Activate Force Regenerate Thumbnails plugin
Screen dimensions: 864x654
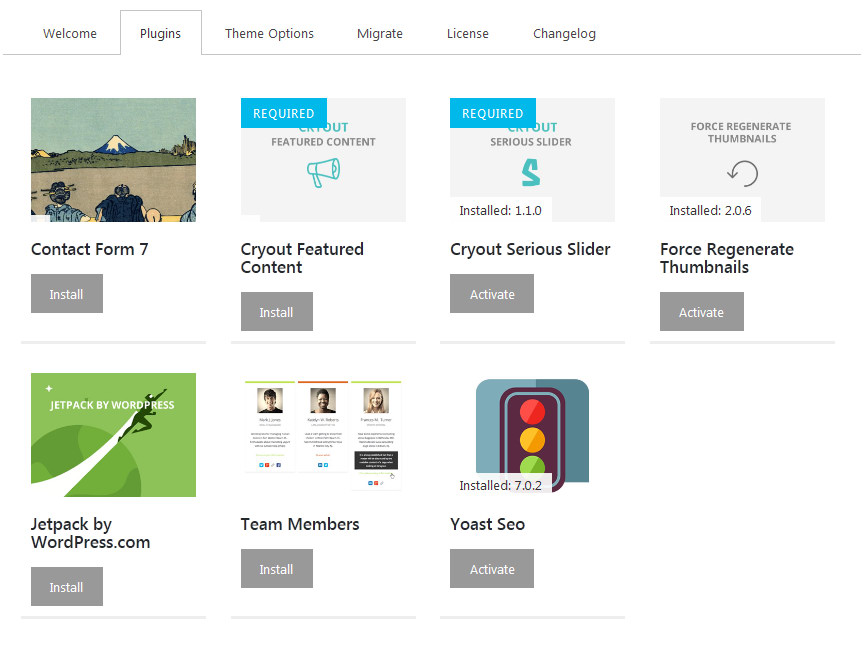coord(701,312)
